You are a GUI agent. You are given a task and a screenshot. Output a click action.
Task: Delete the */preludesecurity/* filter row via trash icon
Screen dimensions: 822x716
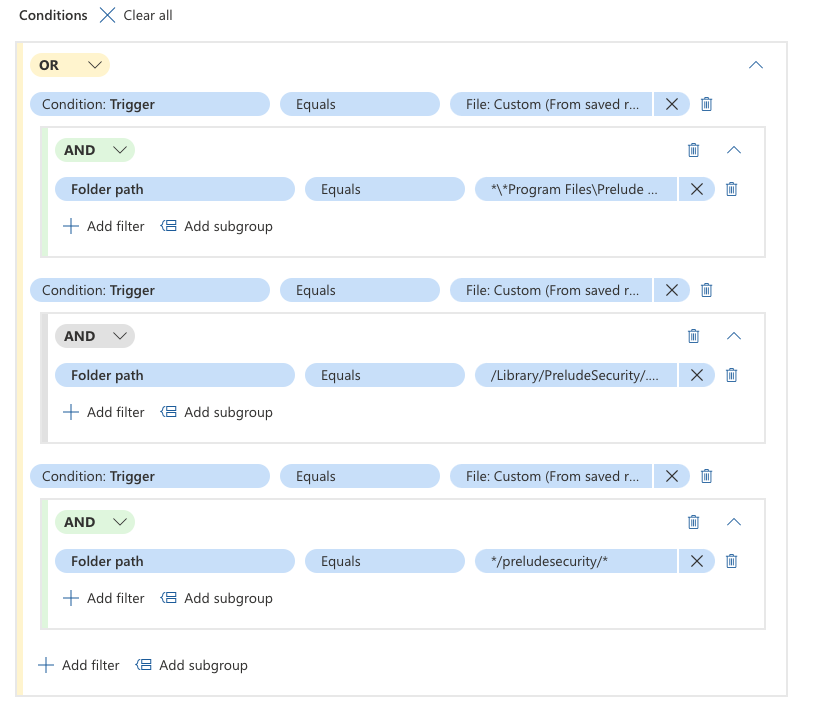pyautogui.click(x=731, y=561)
